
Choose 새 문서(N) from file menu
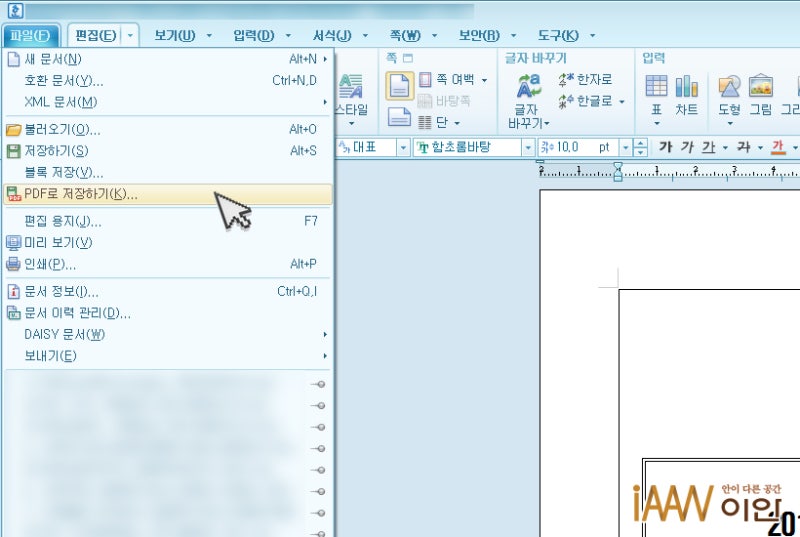coord(168,59)
